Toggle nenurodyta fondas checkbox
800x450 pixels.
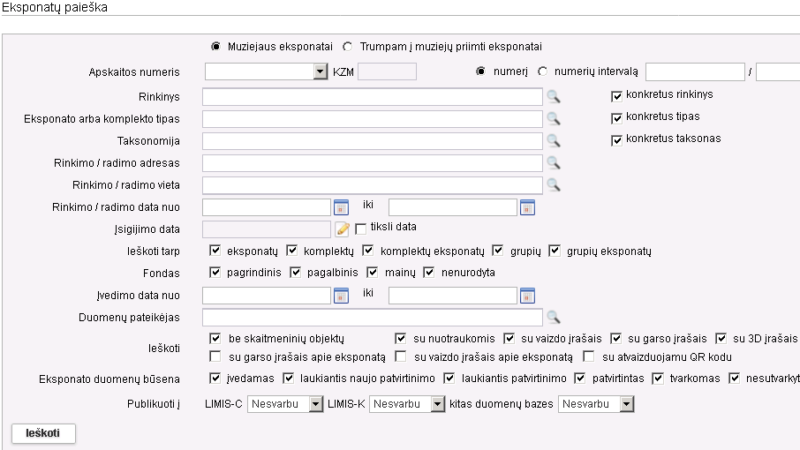point(430,272)
